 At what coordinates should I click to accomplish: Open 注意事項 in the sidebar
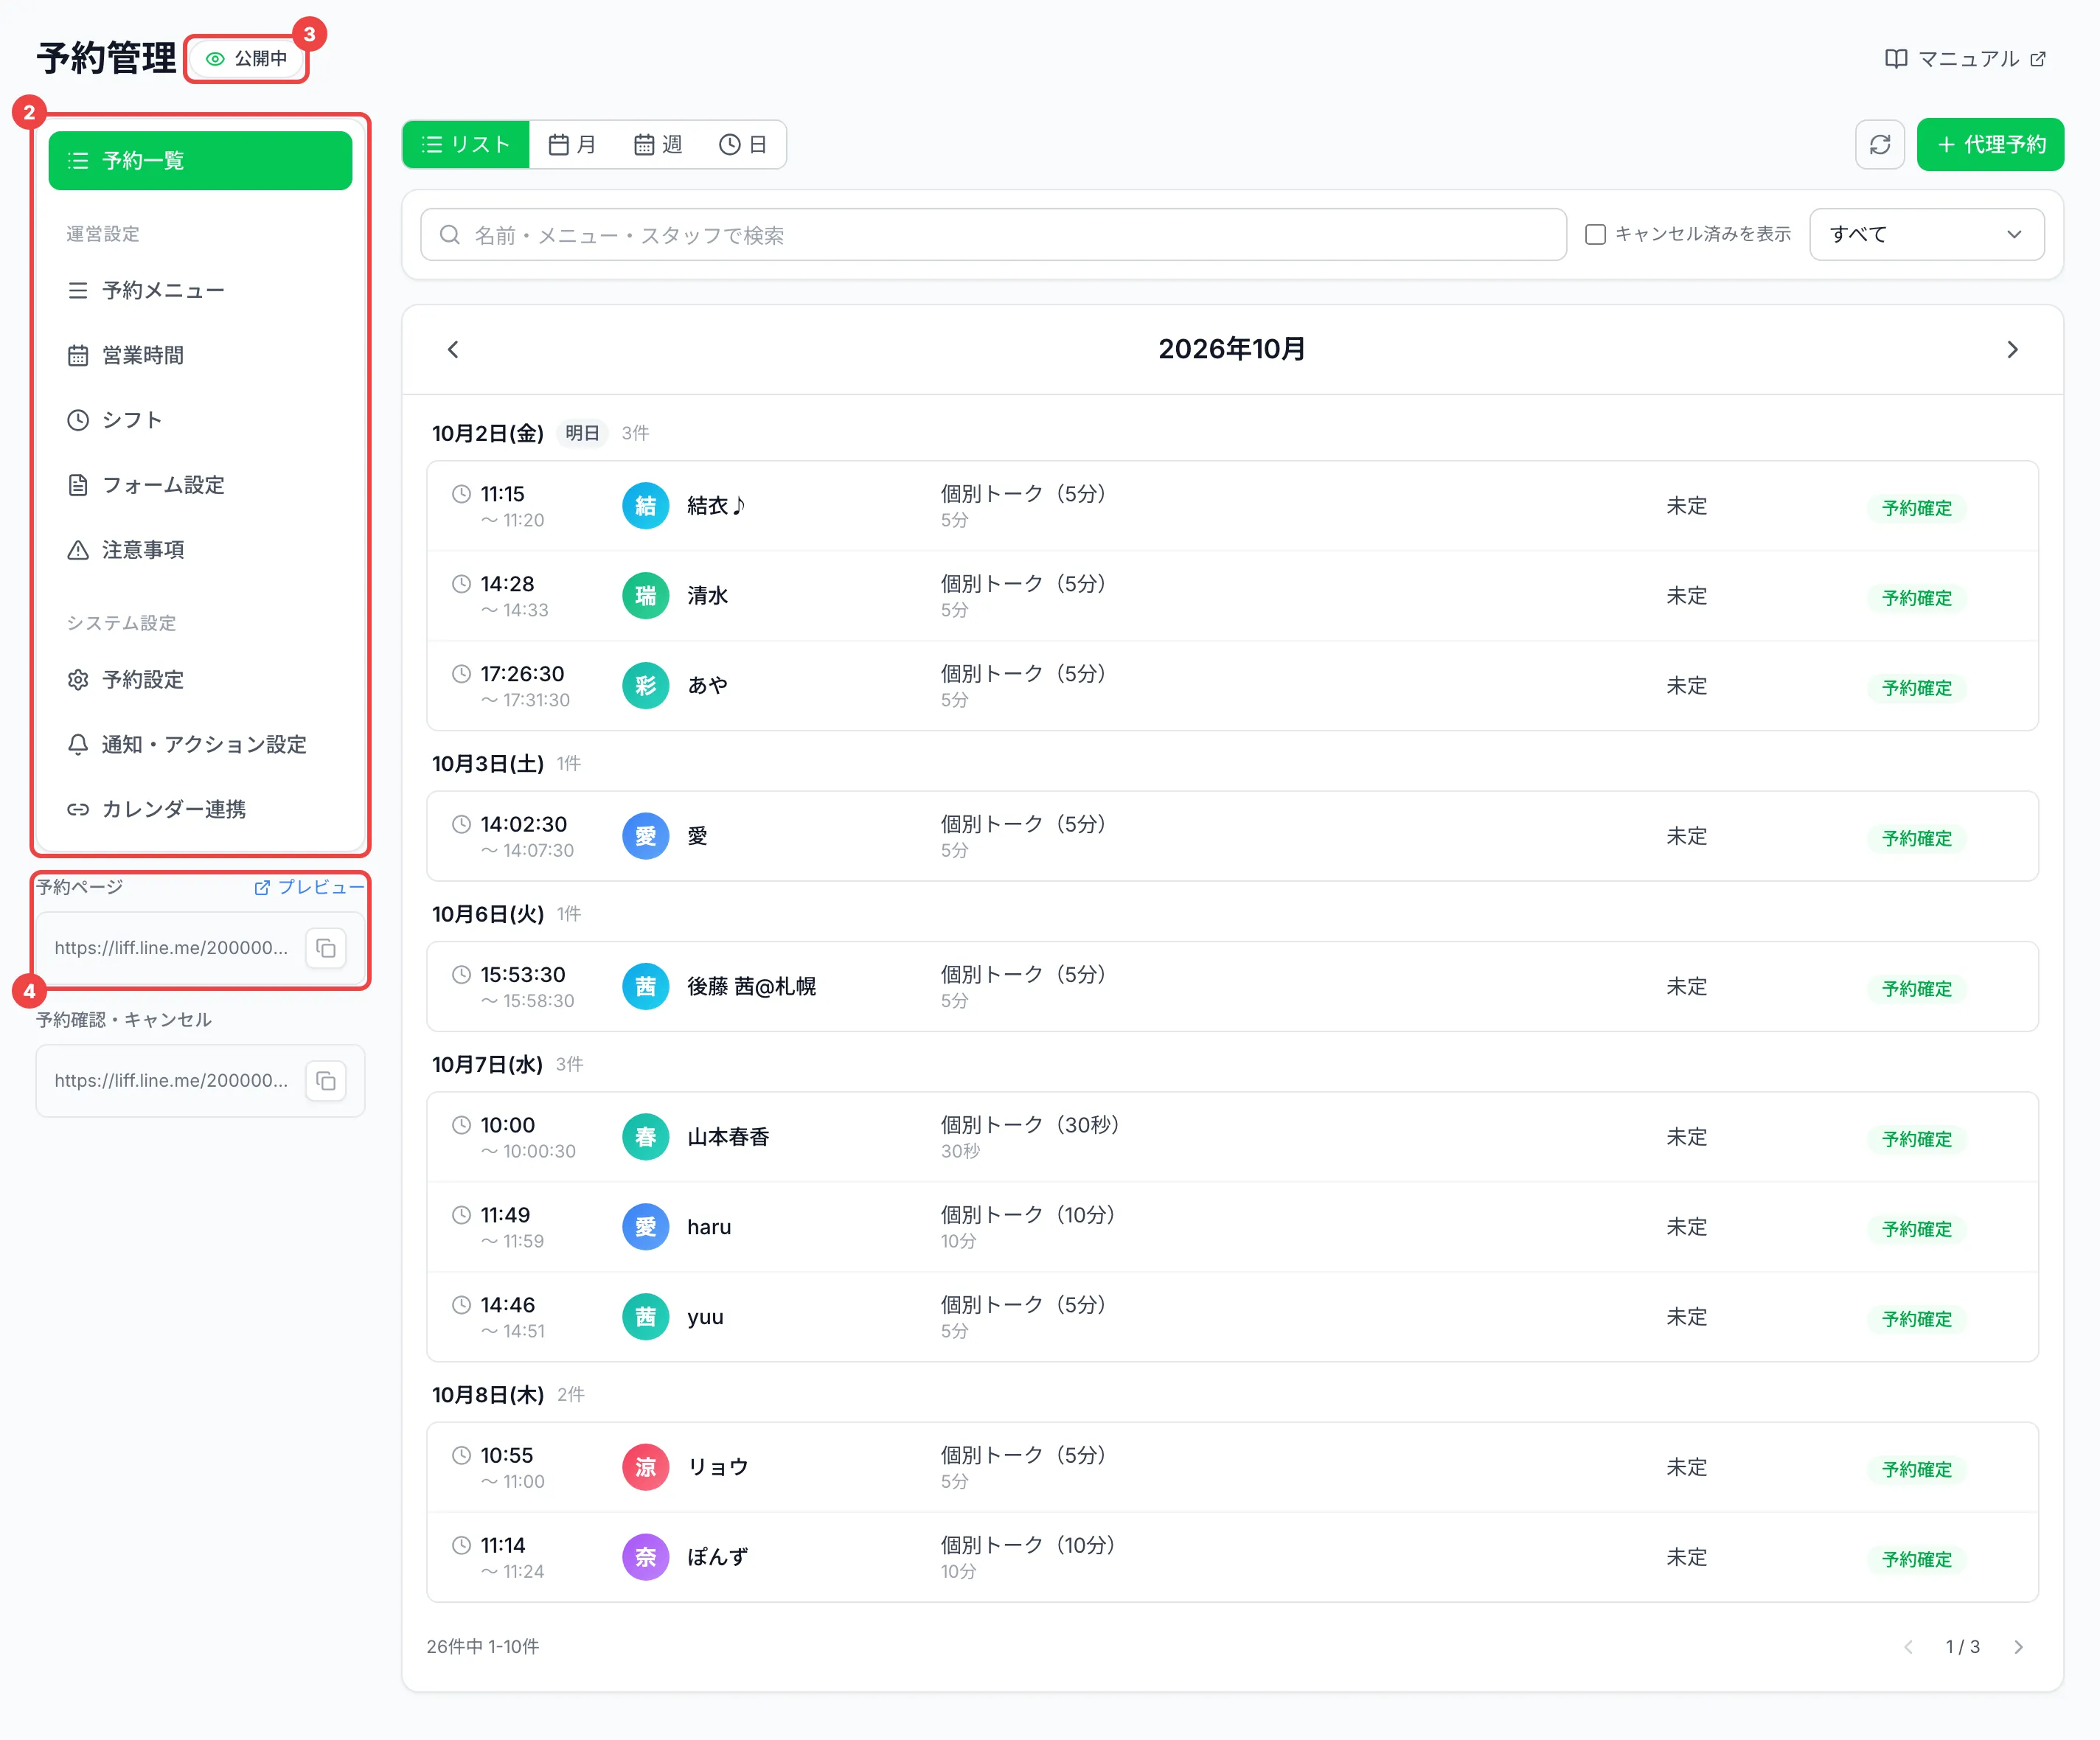coord(200,551)
